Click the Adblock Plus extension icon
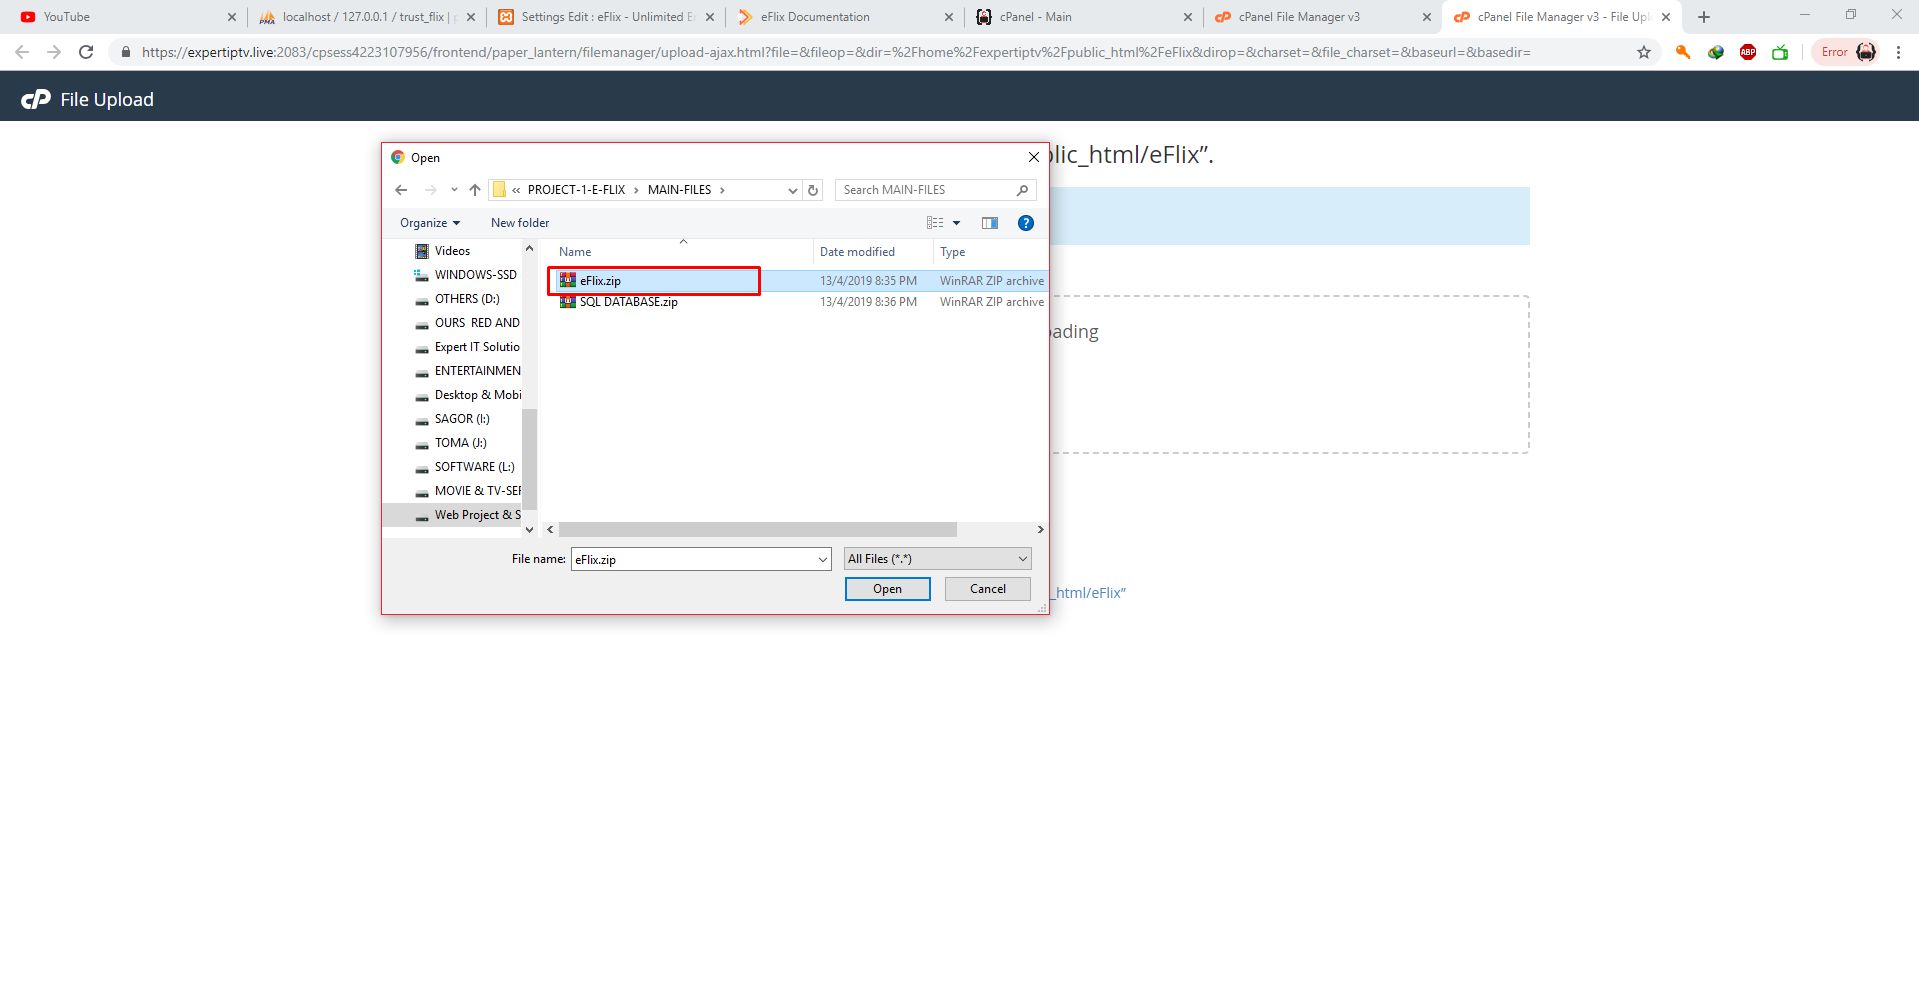Viewport: 1919px width, 991px height. 1748,52
